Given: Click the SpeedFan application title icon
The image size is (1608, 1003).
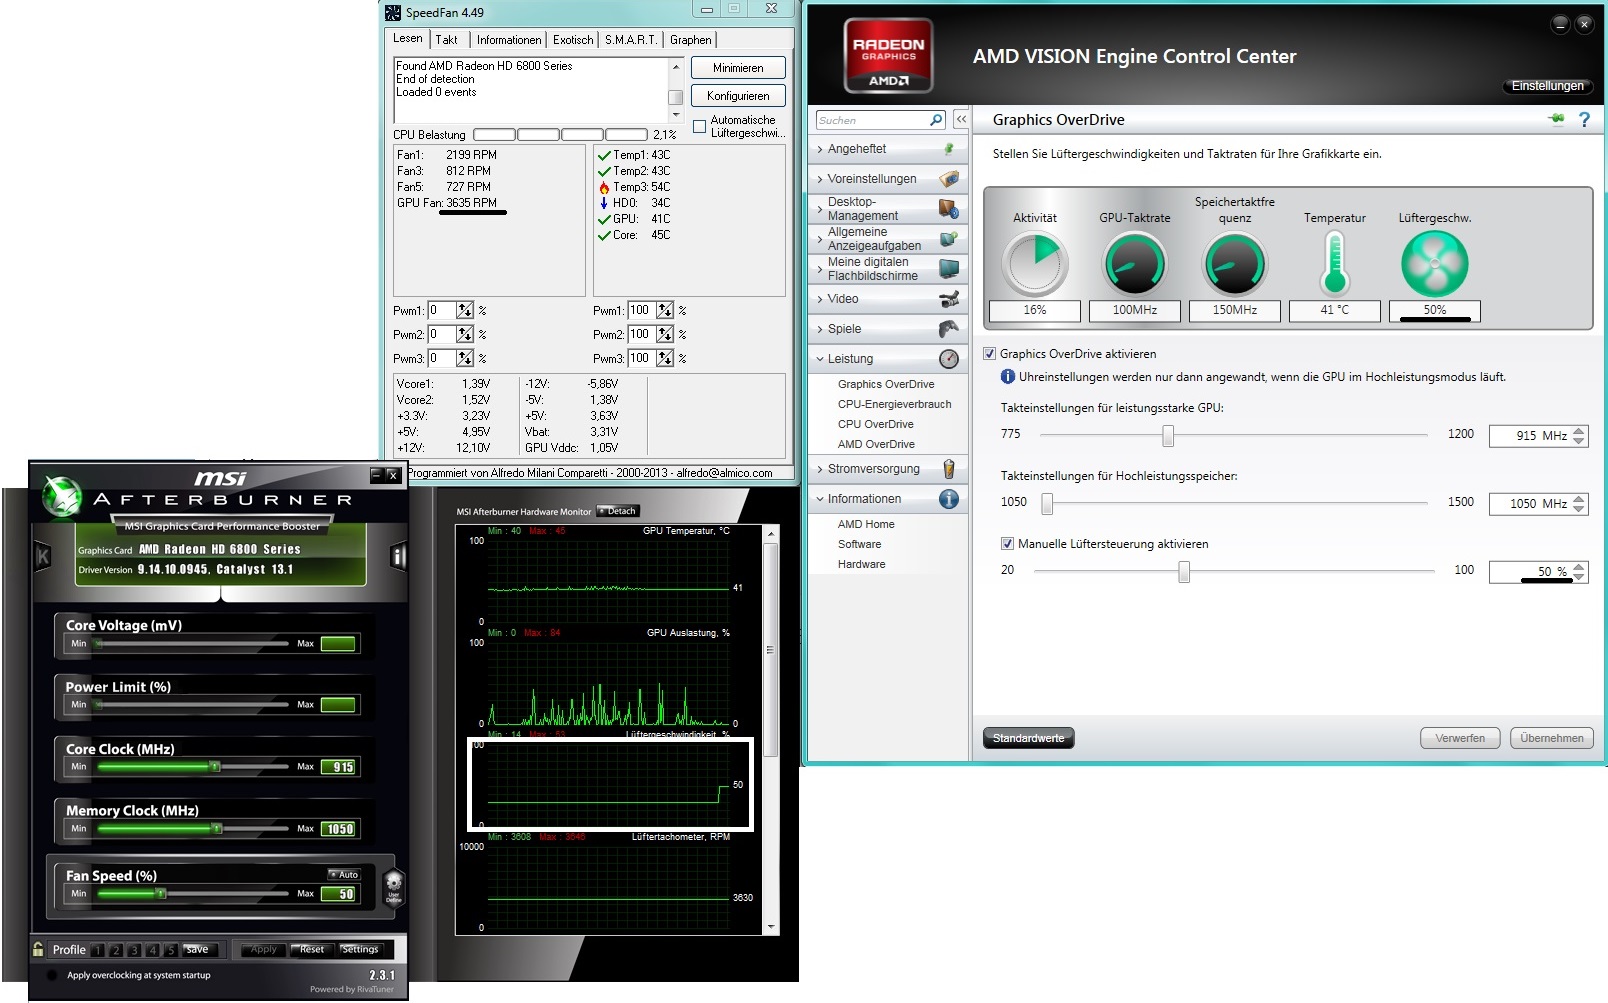Looking at the screenshot, I should [393, 13].
